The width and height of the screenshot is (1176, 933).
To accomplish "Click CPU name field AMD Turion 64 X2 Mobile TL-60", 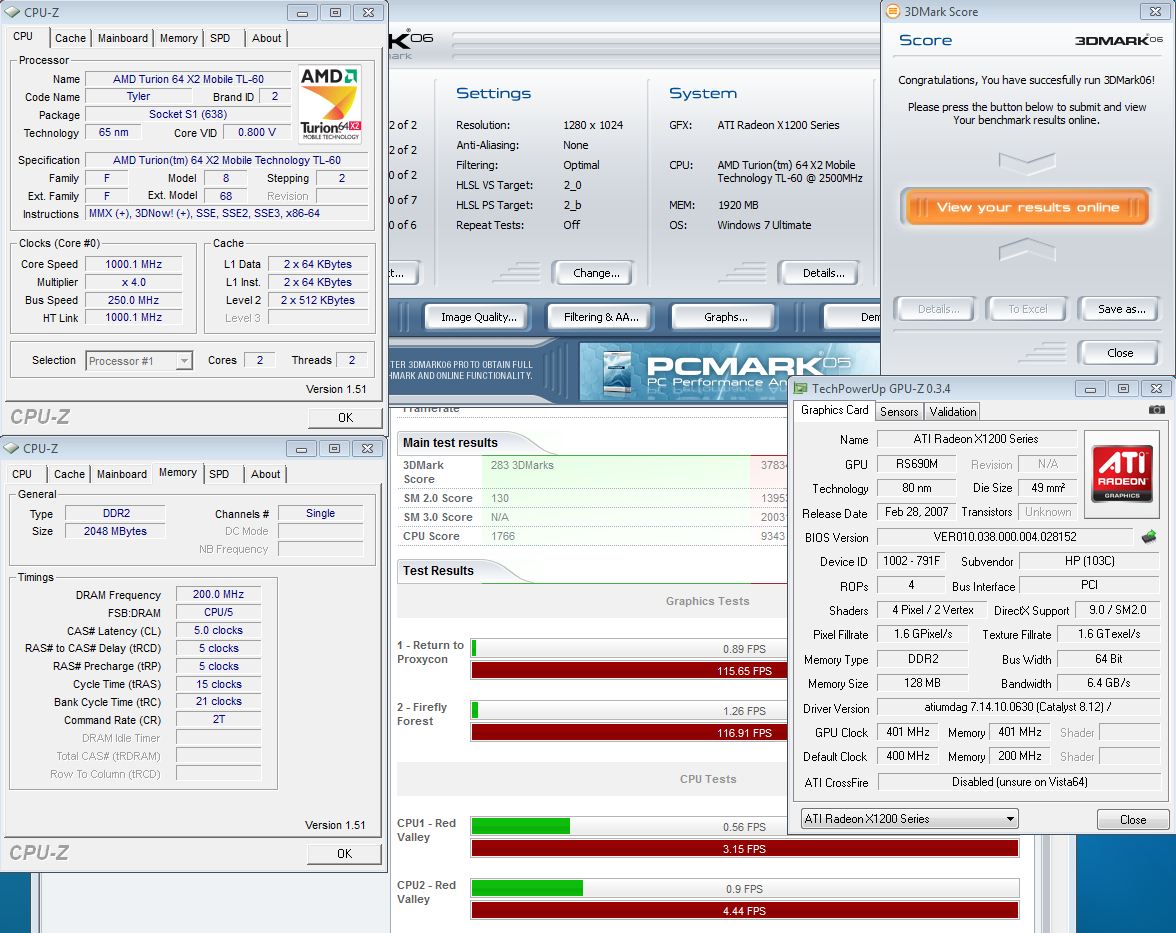I will pyautogui.click(x=189, y=79).
